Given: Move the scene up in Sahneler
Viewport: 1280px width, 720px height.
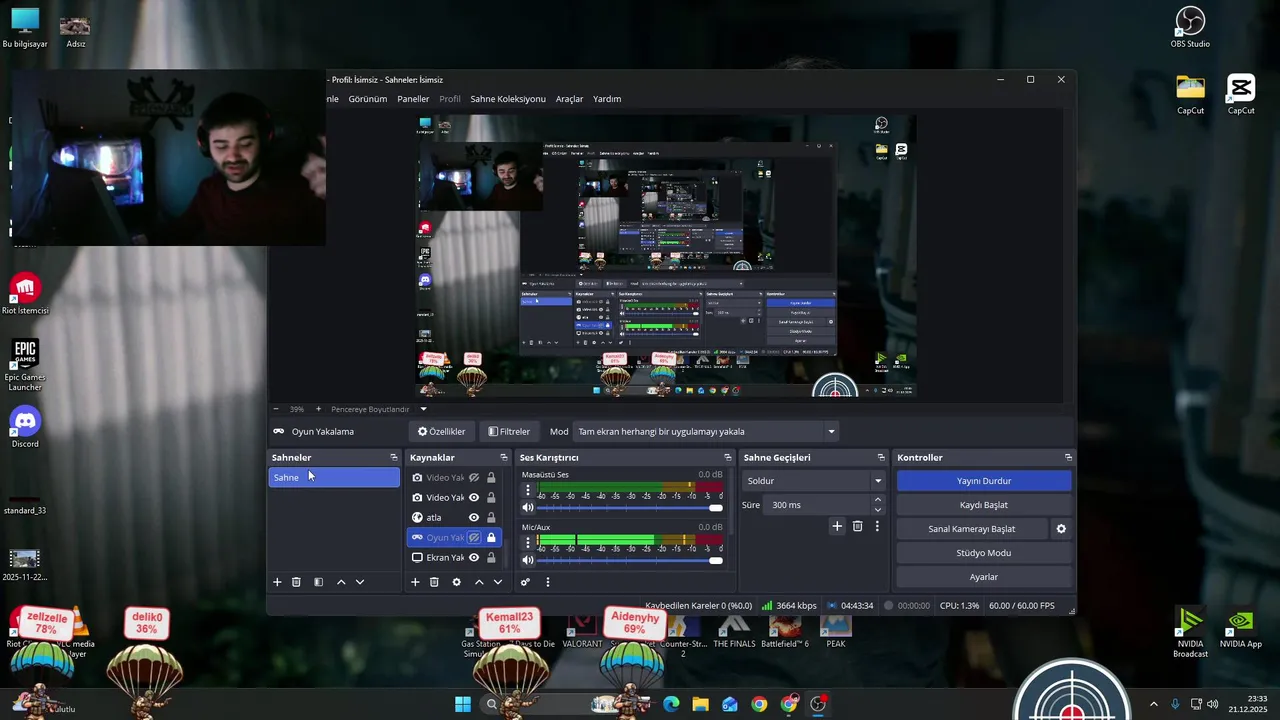Looking at the screenshot, I should pos(341,582).
